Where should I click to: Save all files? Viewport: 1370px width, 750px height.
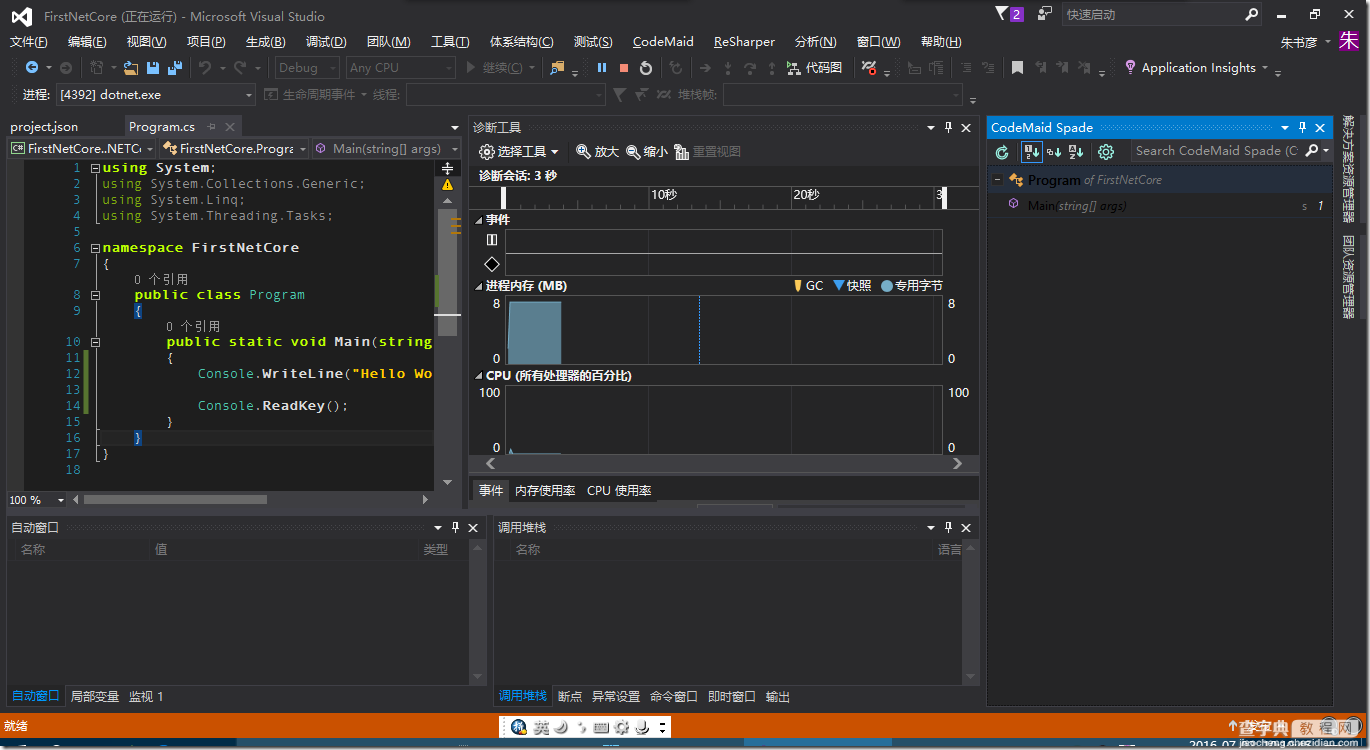175,68
